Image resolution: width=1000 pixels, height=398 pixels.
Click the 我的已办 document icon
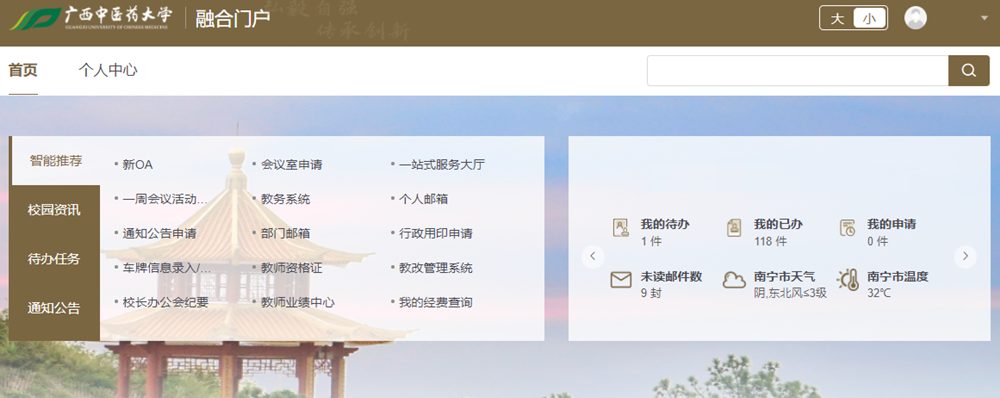click(x=734, y=228)
